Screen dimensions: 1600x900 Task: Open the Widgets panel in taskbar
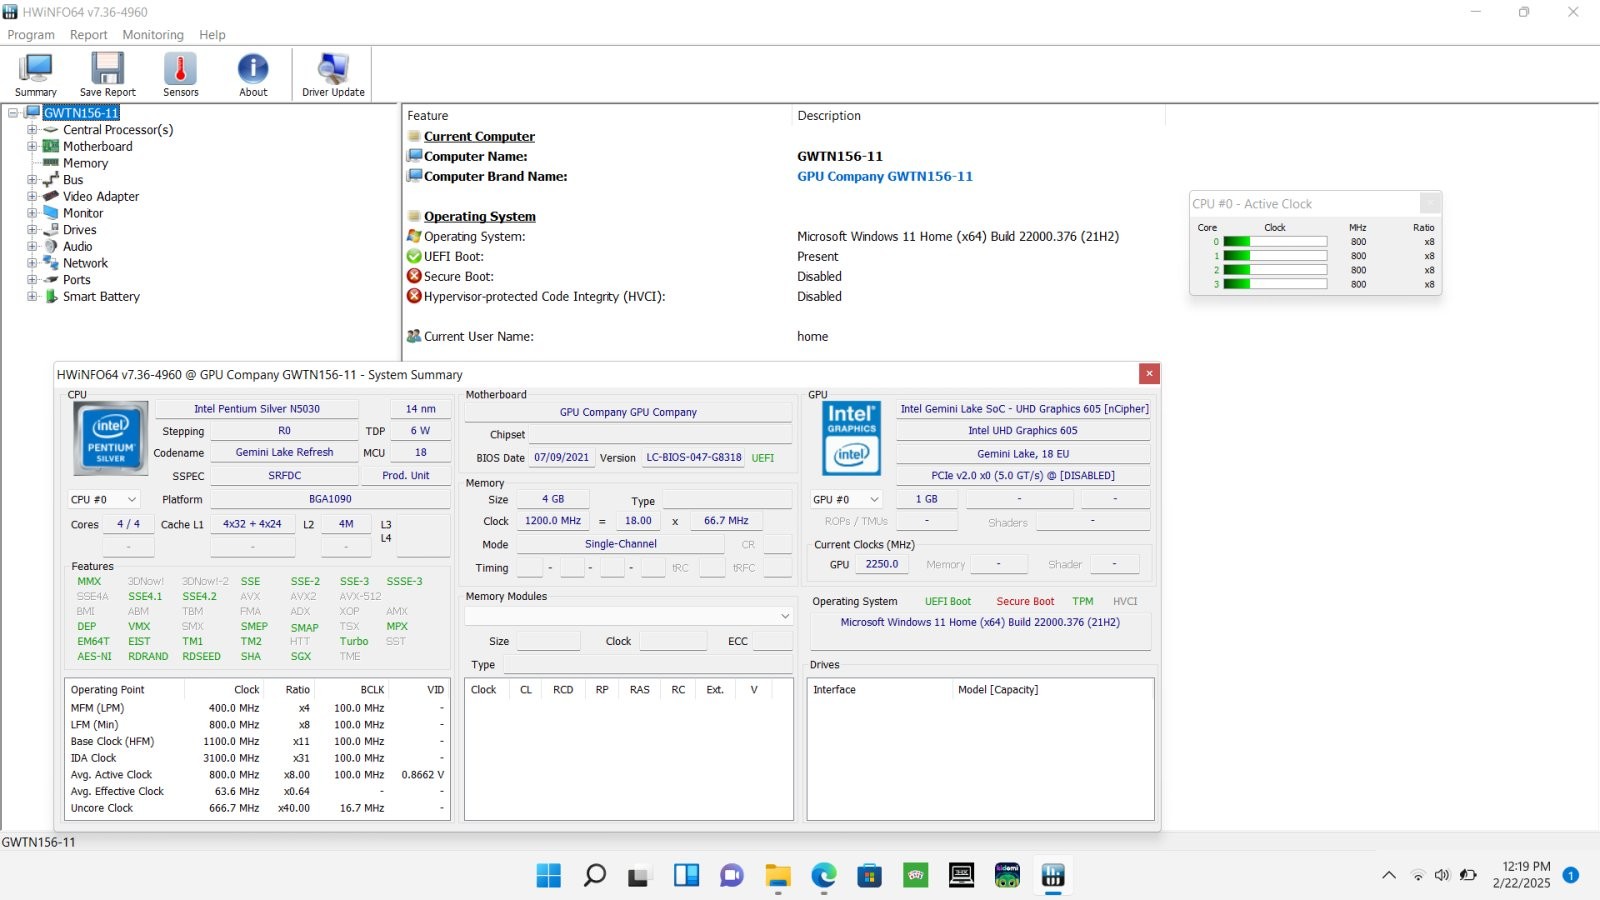click(x=686, y=876)
